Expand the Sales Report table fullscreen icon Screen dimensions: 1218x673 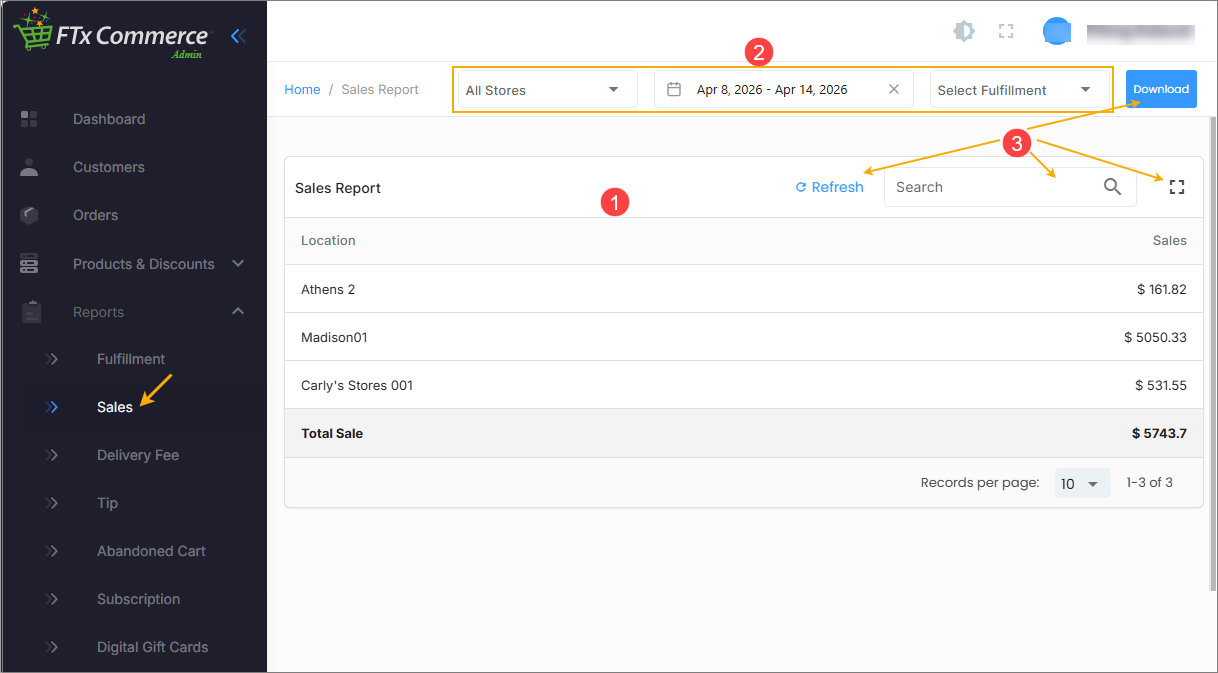tap(1177, 187)
